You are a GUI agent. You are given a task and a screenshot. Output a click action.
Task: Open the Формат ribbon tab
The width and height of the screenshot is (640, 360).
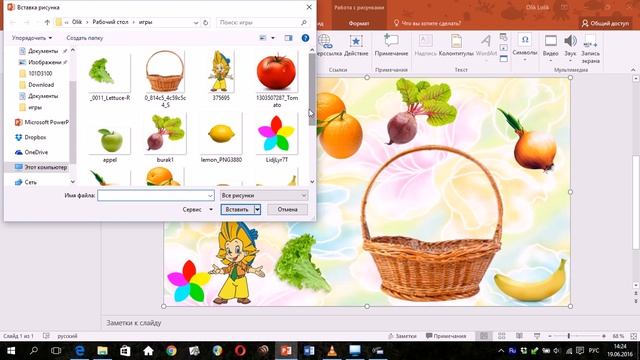(x=359, y=23)
